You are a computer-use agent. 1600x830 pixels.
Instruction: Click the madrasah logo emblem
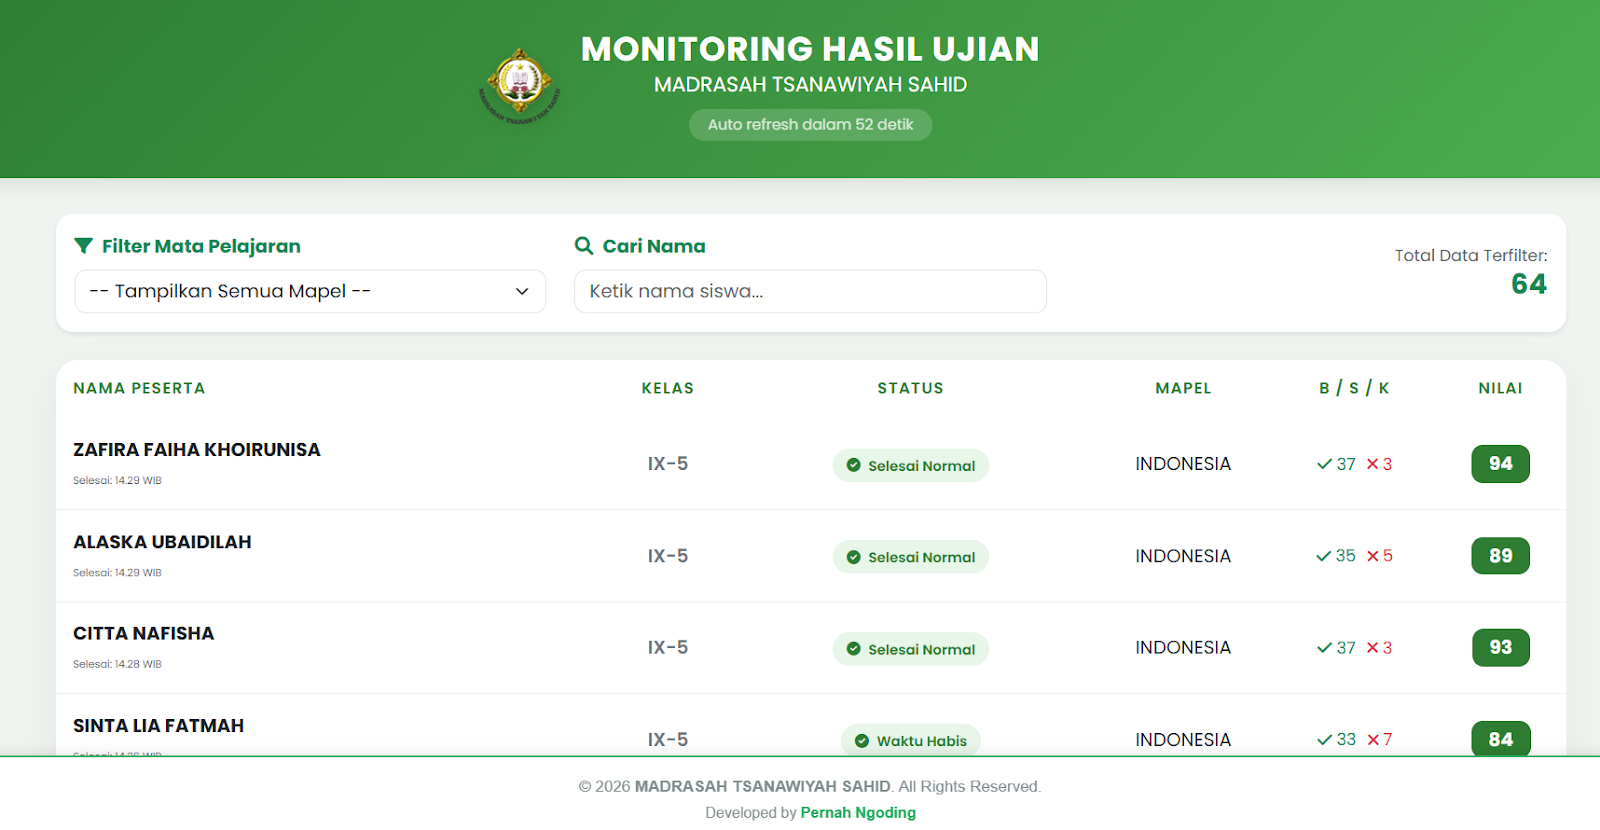[x=520, y=86]
